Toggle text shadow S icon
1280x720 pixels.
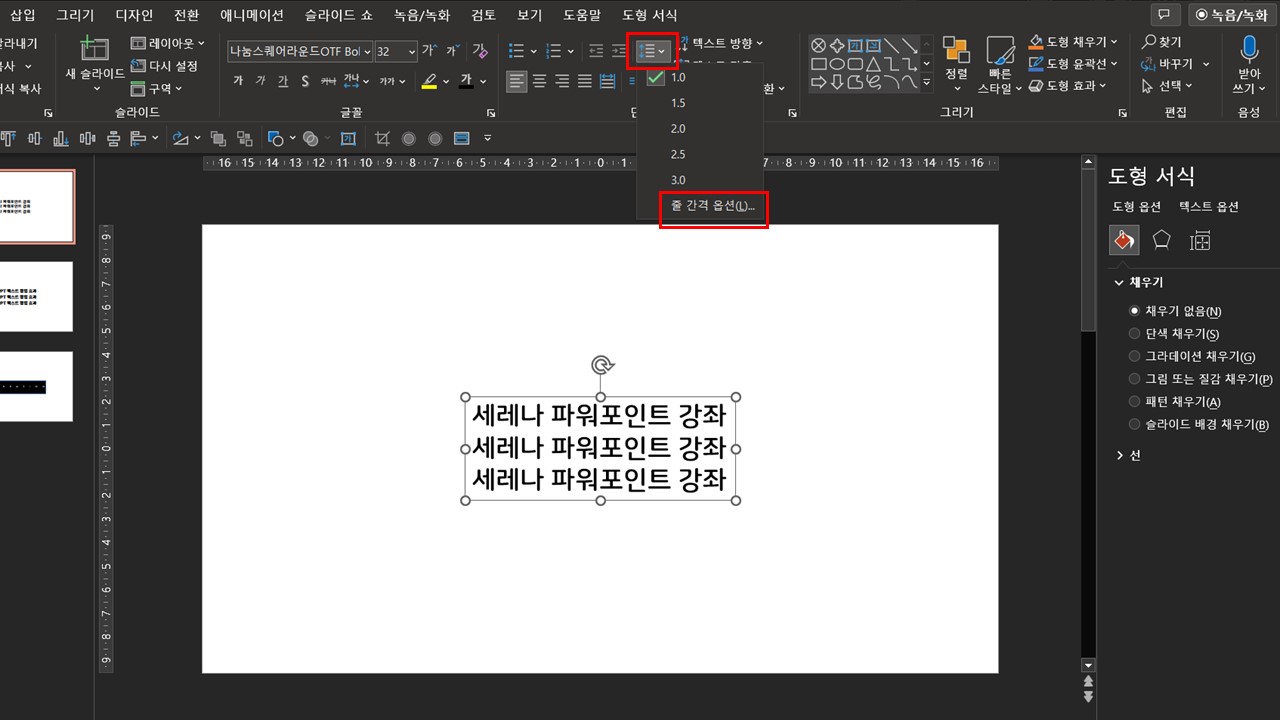click(305, 81)
